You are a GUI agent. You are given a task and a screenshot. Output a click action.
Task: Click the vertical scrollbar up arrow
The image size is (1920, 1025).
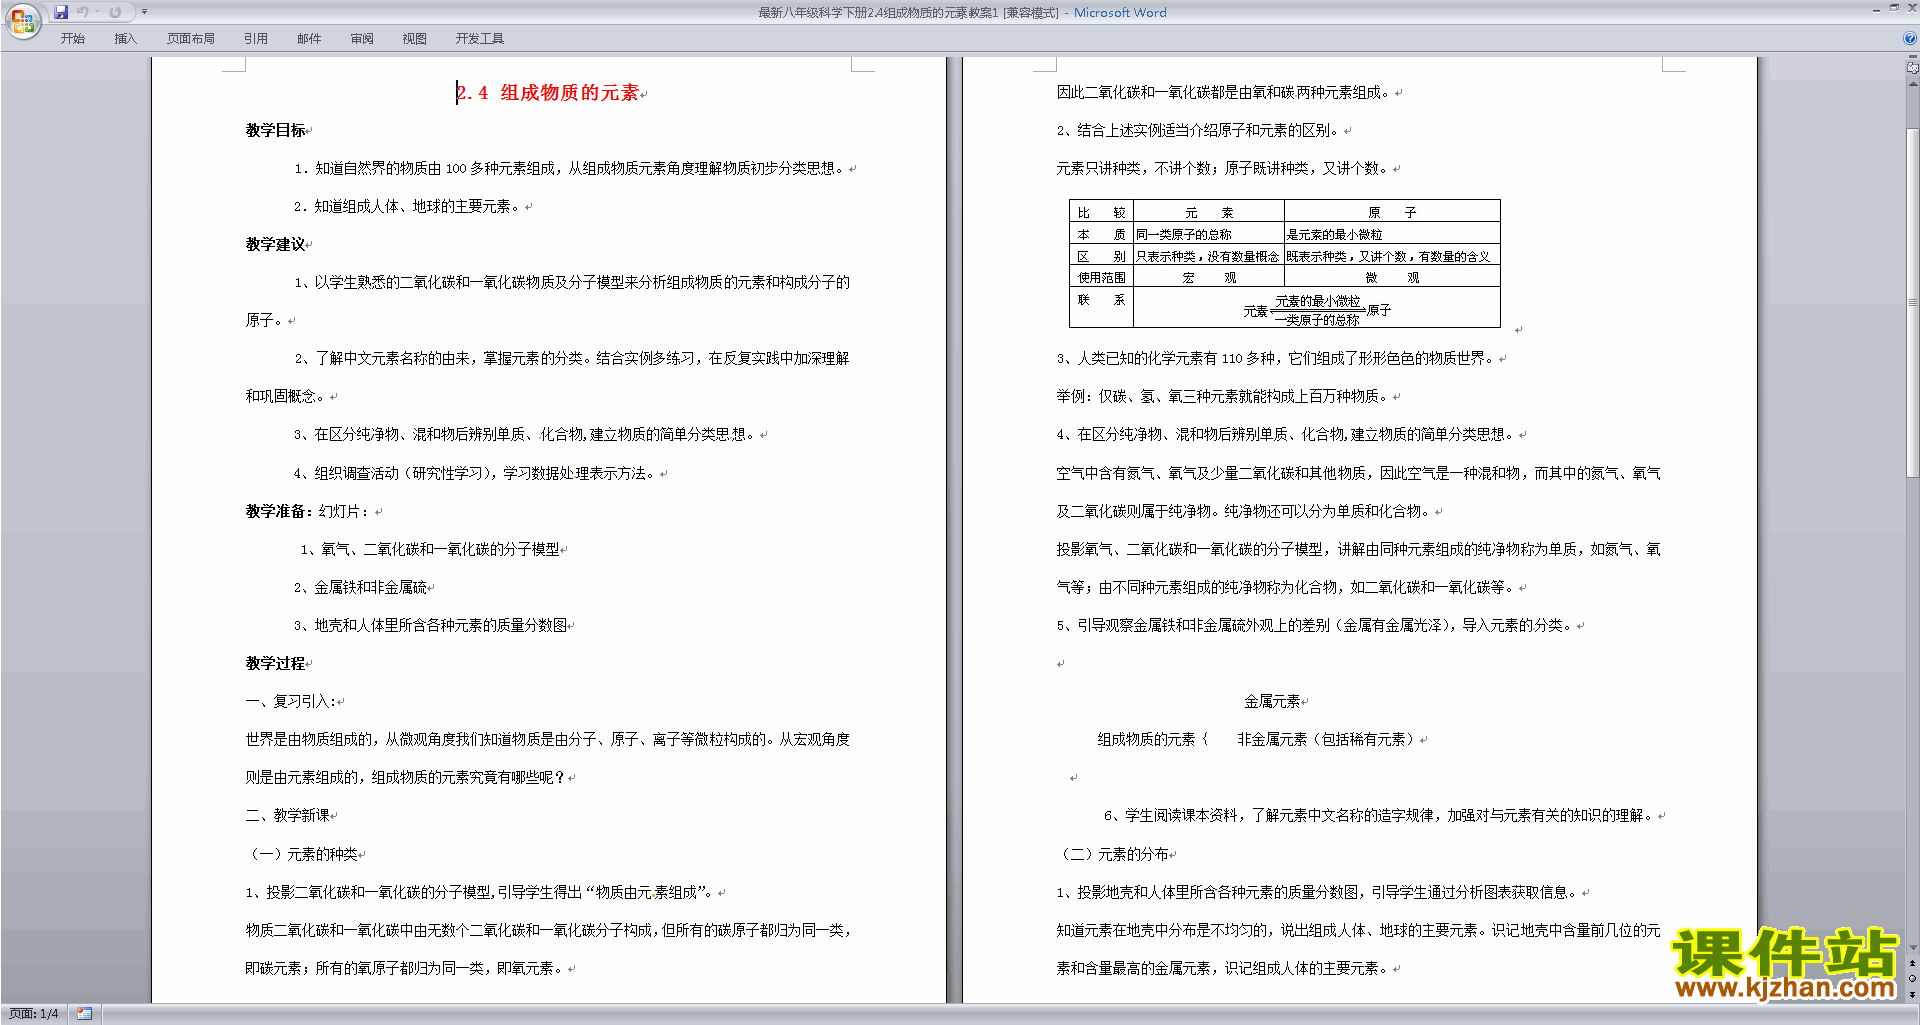(1912, 84)
